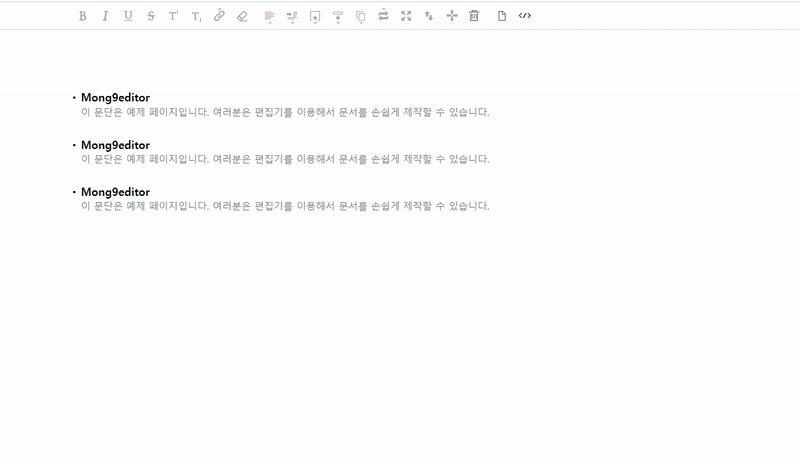Click the first Mong9editor heading
The width and height of the screenshot is (800, 458).
(115, 98)
